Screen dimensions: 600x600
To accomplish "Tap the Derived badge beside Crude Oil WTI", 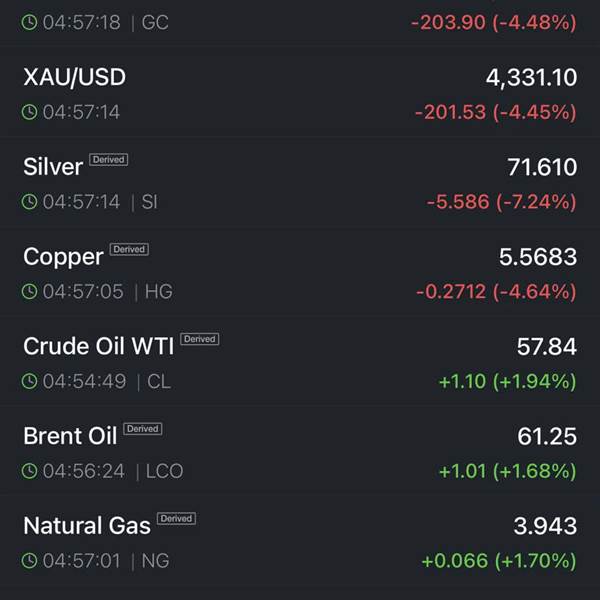I will 199,339.
